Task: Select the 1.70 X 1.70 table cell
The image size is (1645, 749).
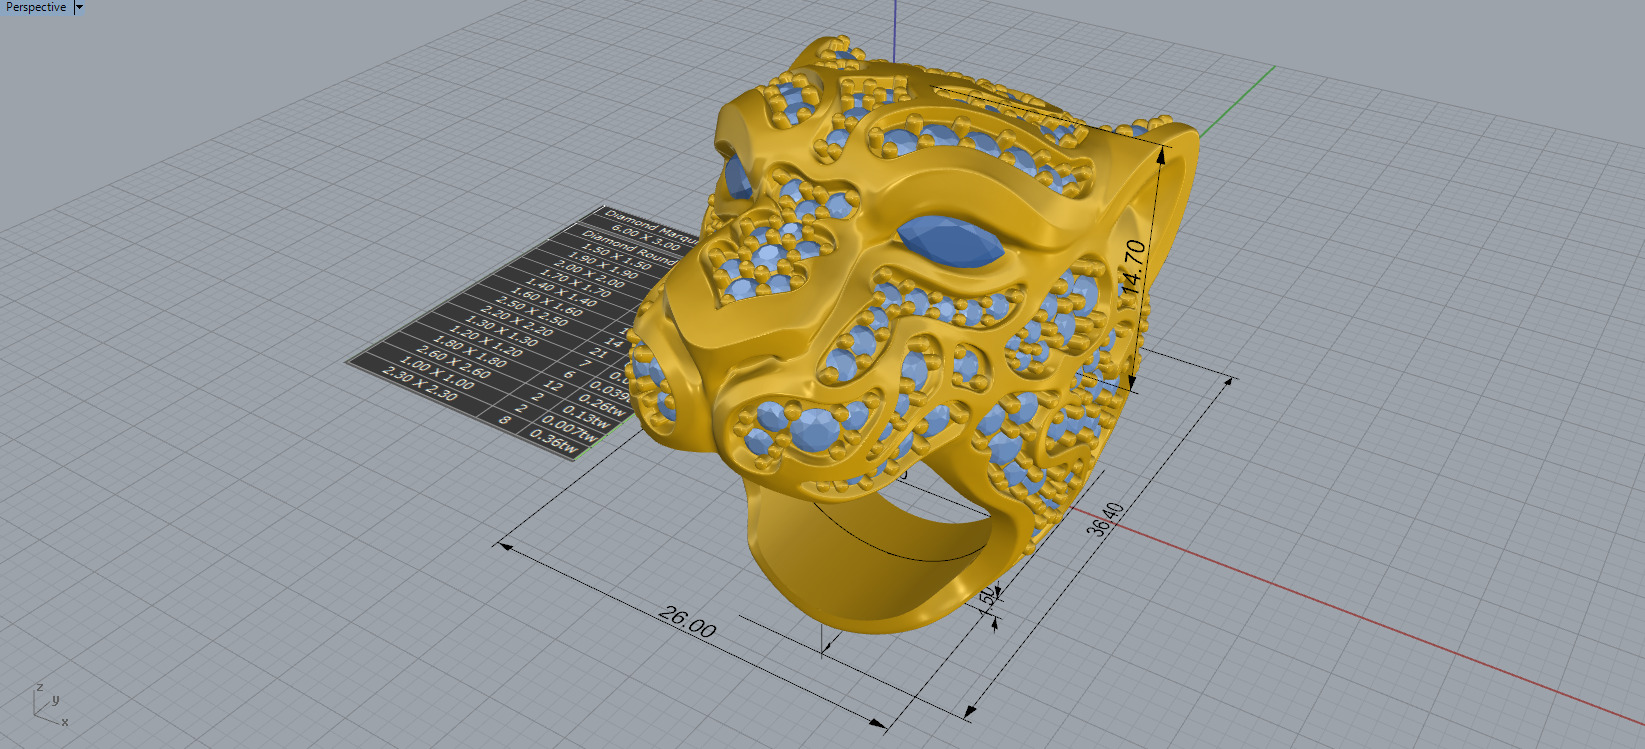Action: pos(575,283)
